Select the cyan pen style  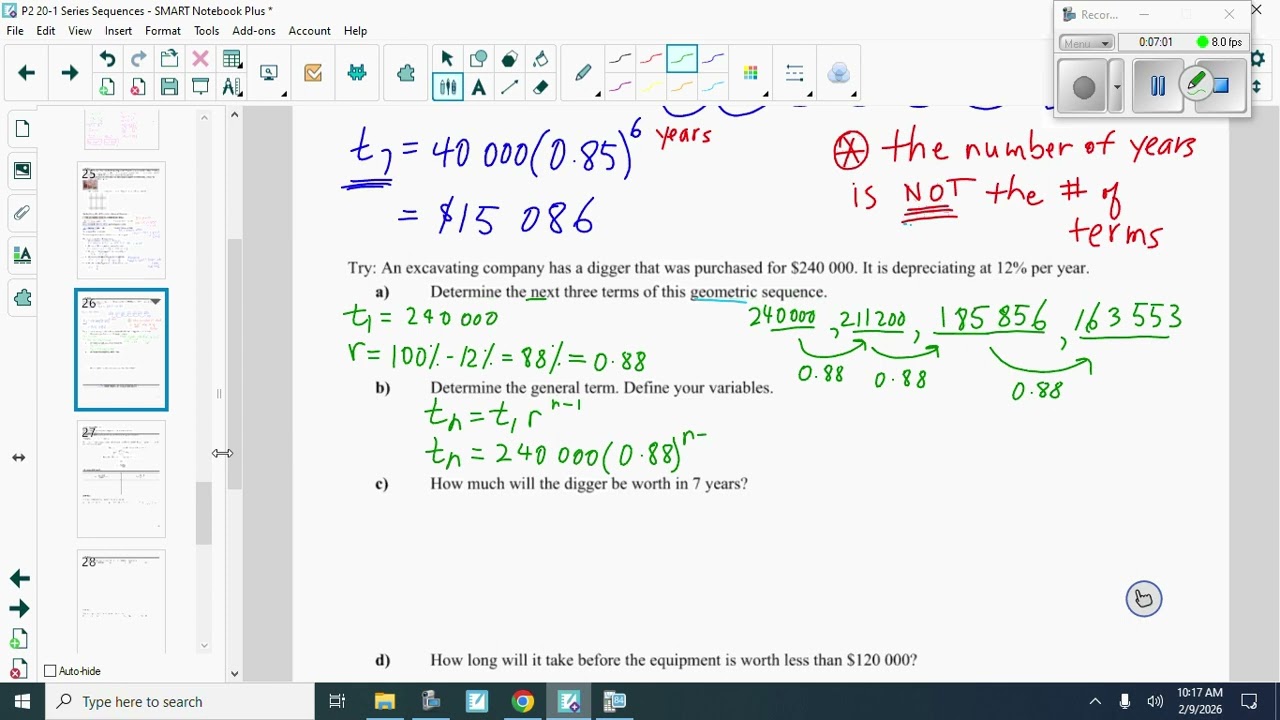click(713, 87)
